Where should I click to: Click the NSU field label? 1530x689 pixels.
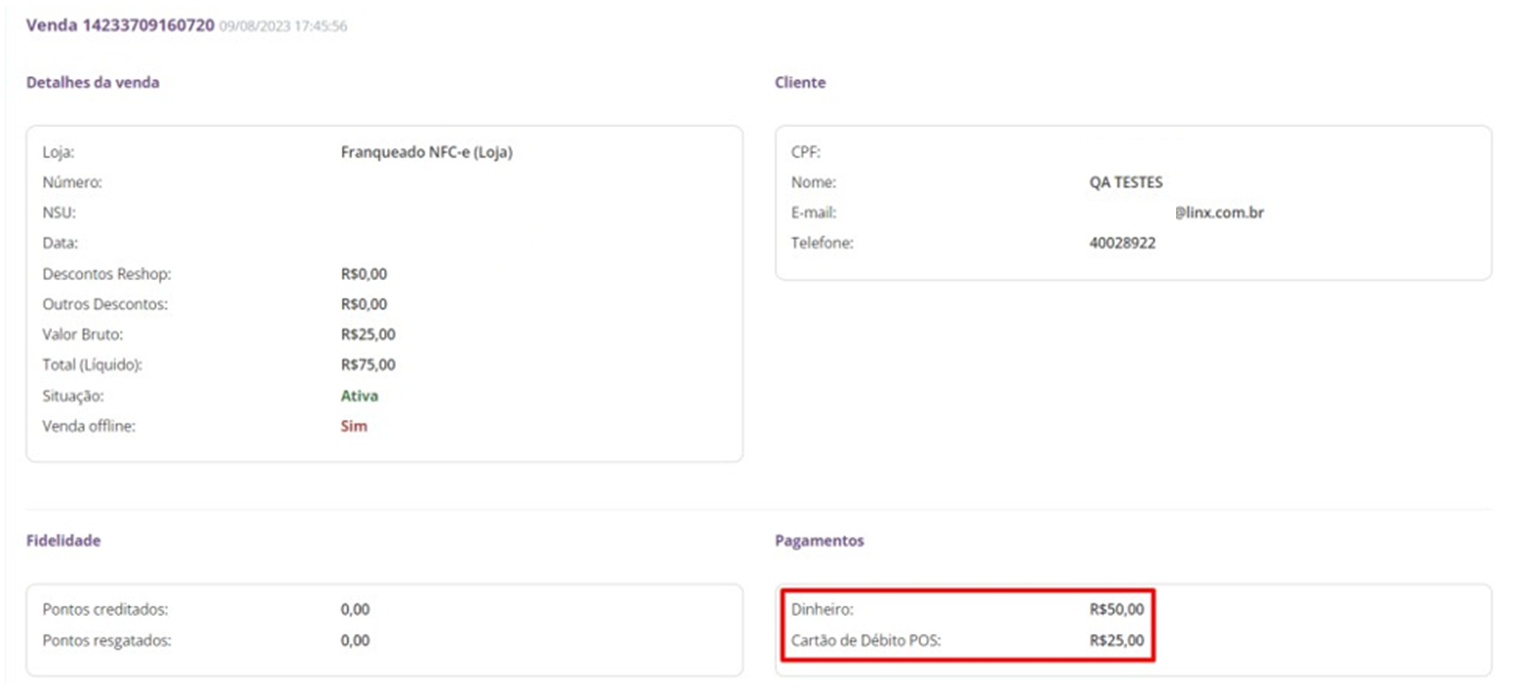[x=59, y=213]
